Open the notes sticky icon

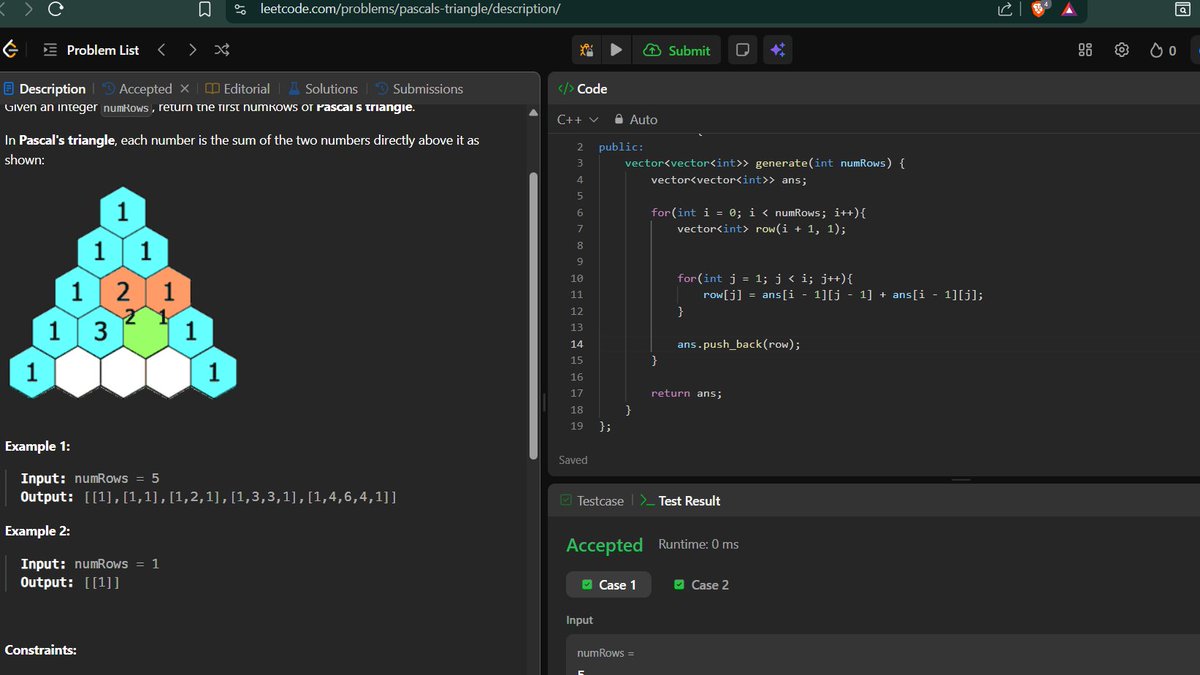click(742, 48)
